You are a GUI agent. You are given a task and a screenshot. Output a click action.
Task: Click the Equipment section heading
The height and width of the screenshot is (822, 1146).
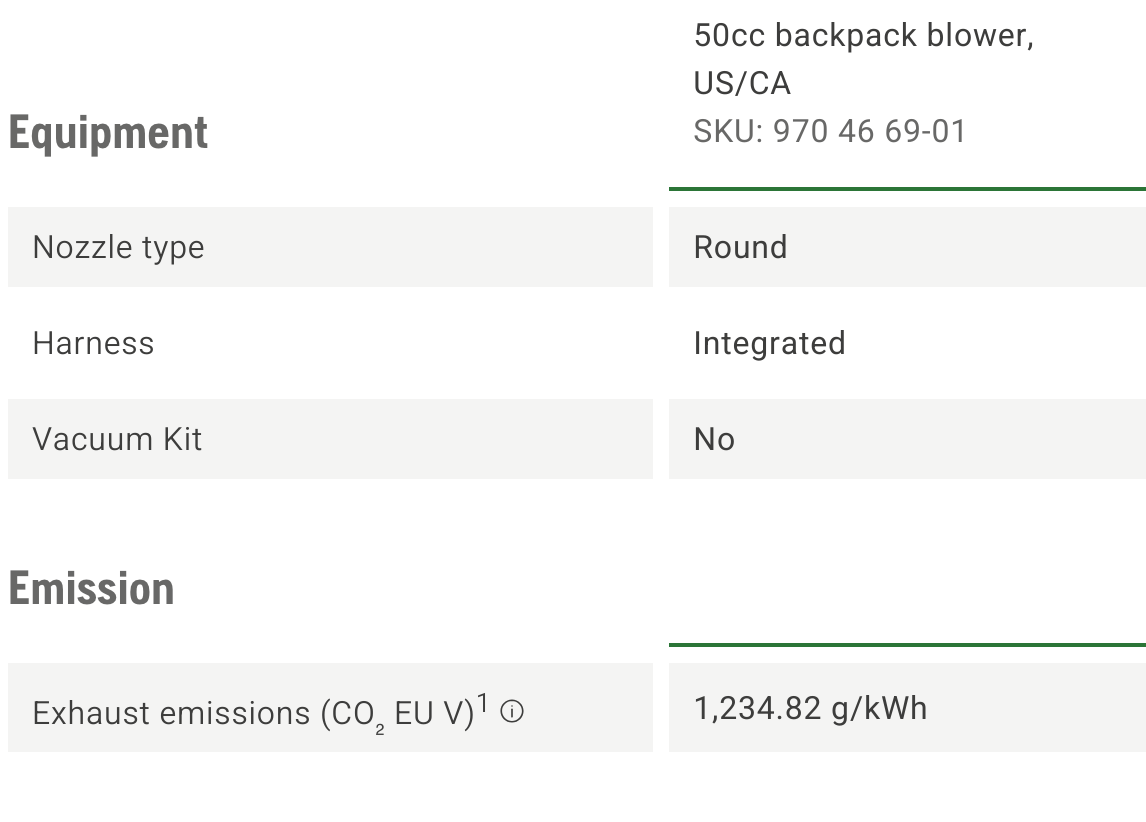108,133
